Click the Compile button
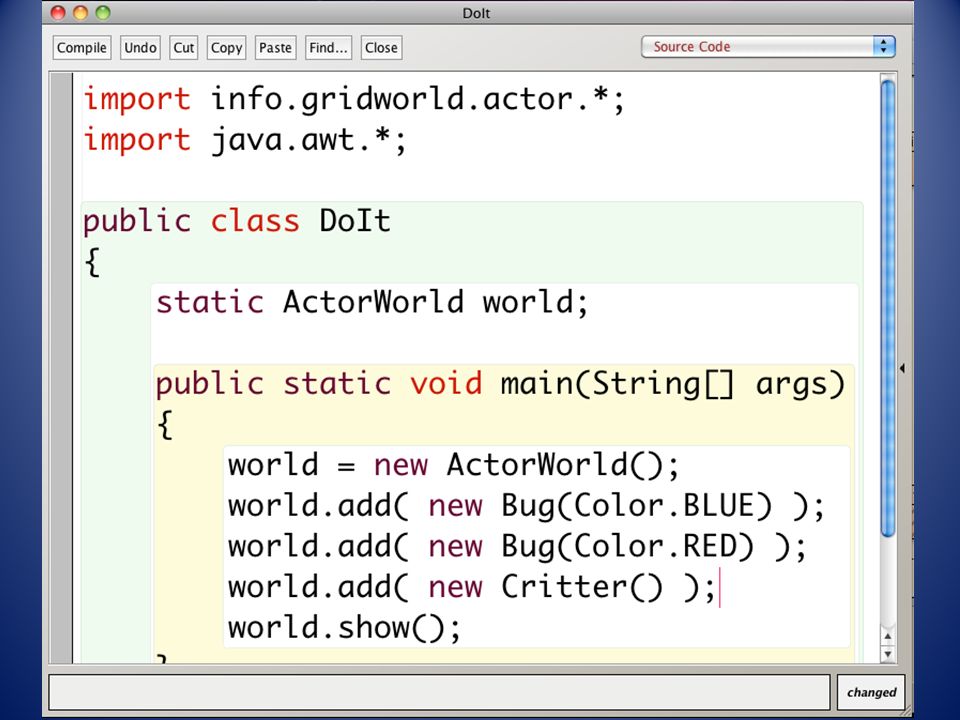This screenshot has height=720, width=960. click(x=81, y=48)
